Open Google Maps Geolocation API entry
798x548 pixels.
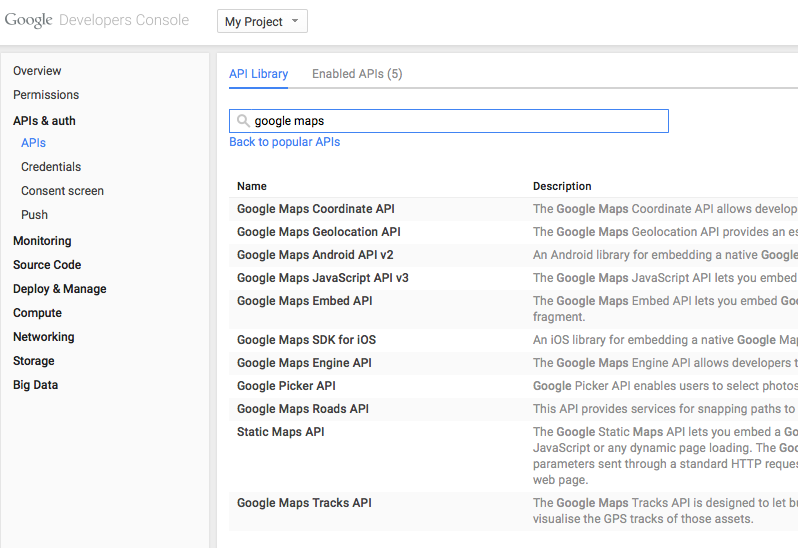pyautogui.click(x=318, y=232)
